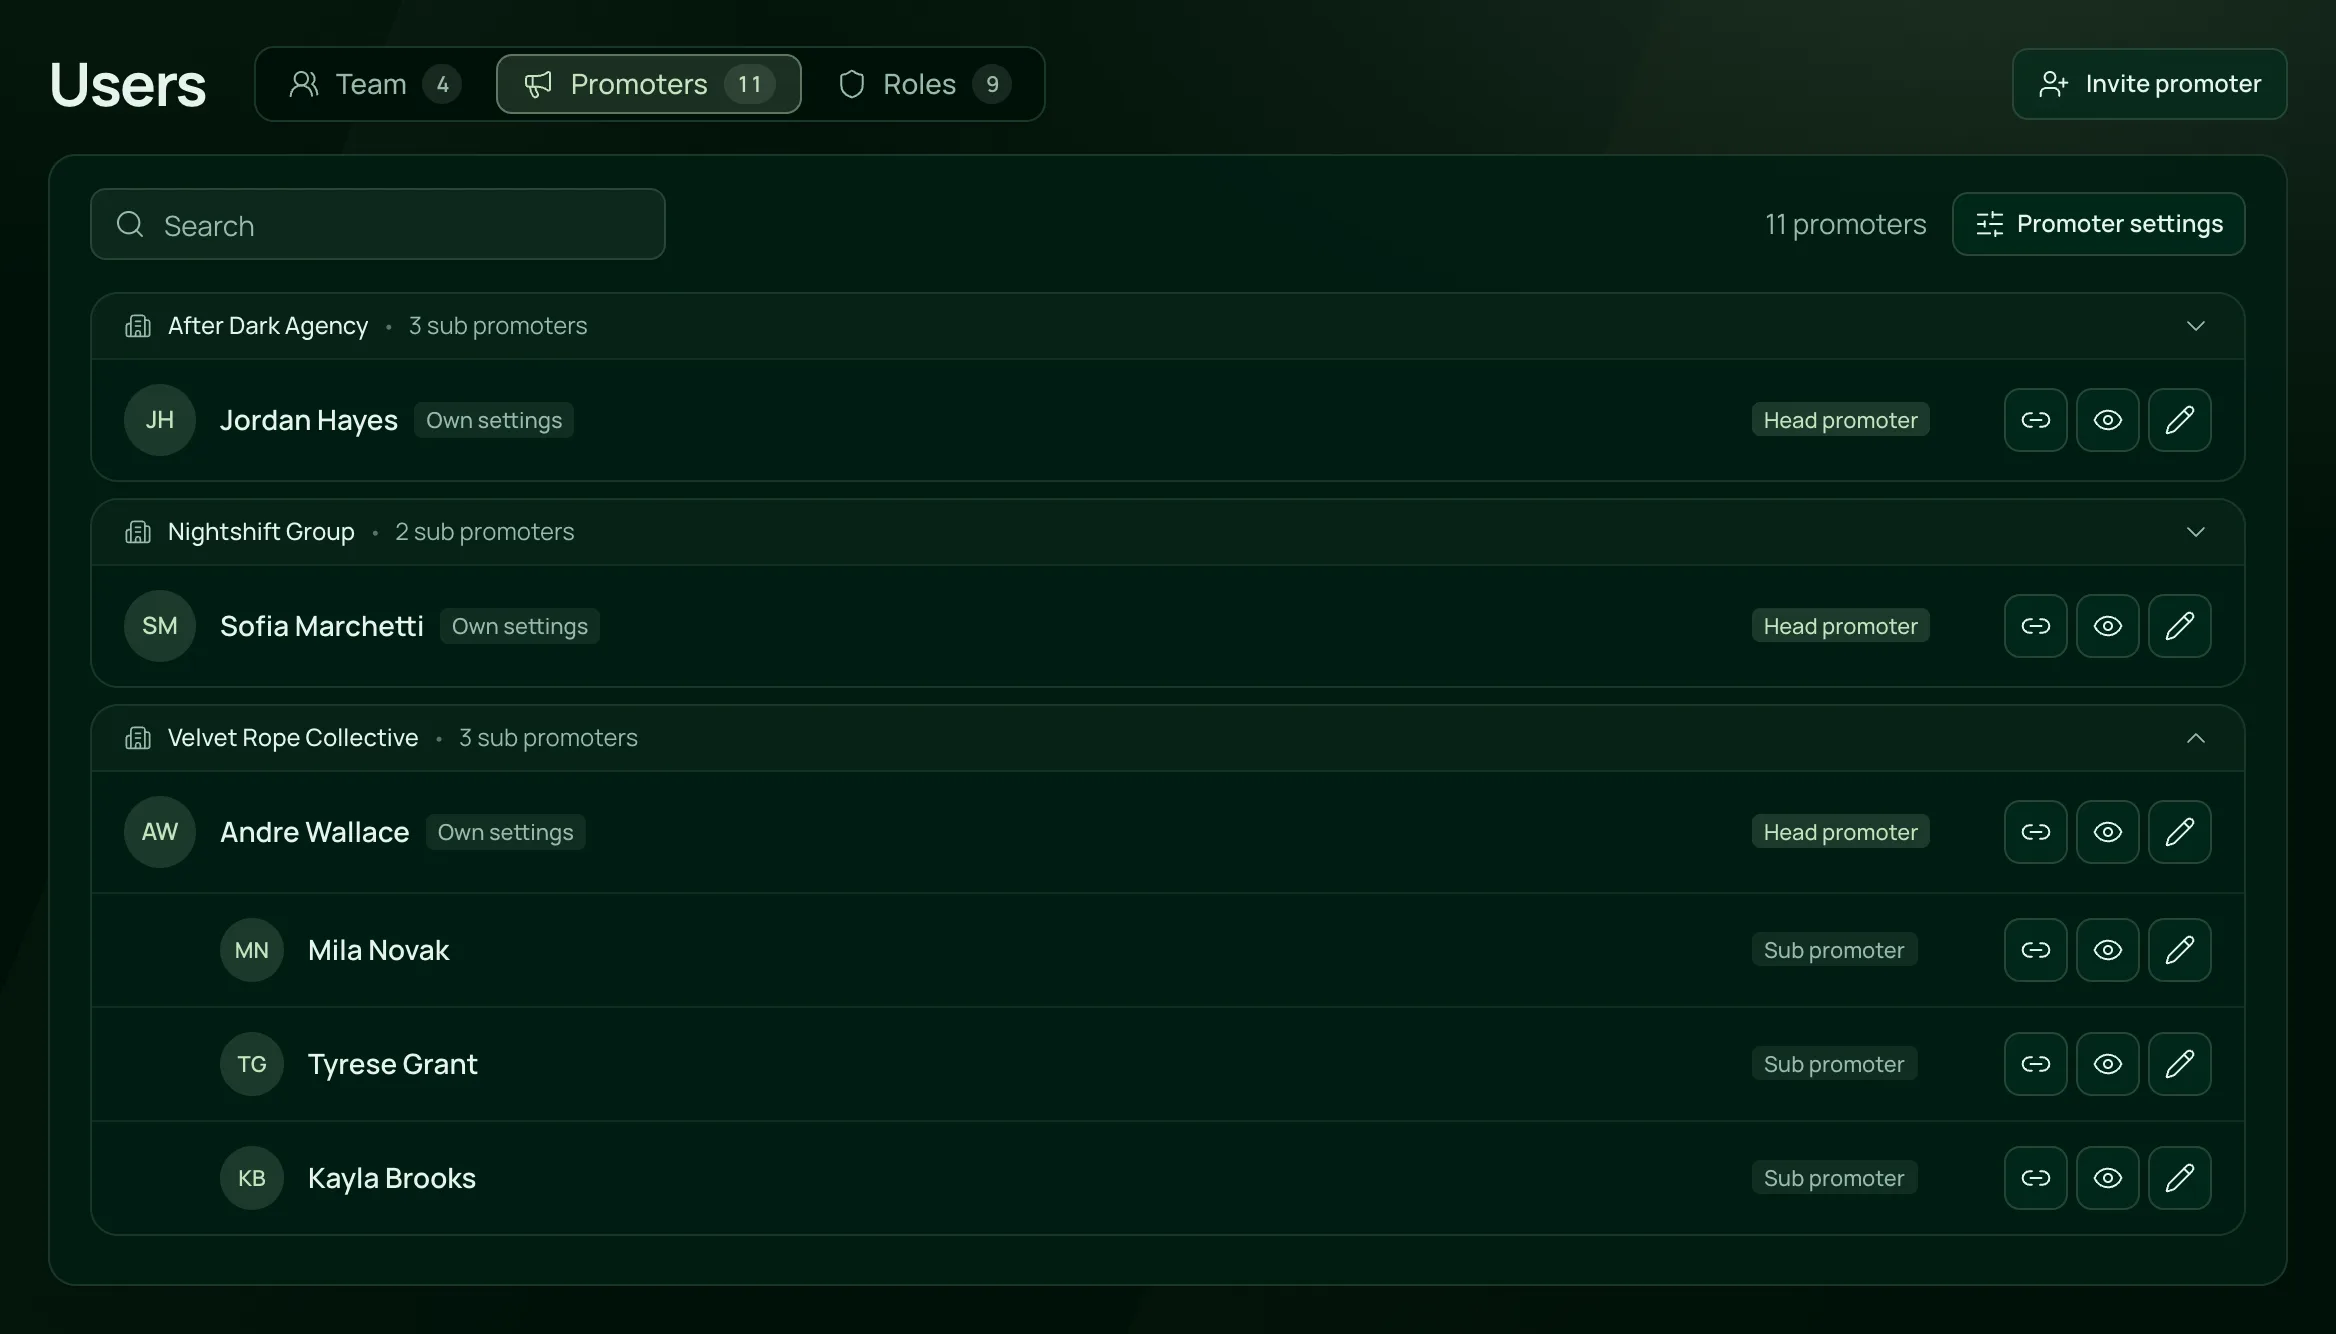Select the Promoters tab
This screenshot has height=1334, width=2336.
point(648,84)
